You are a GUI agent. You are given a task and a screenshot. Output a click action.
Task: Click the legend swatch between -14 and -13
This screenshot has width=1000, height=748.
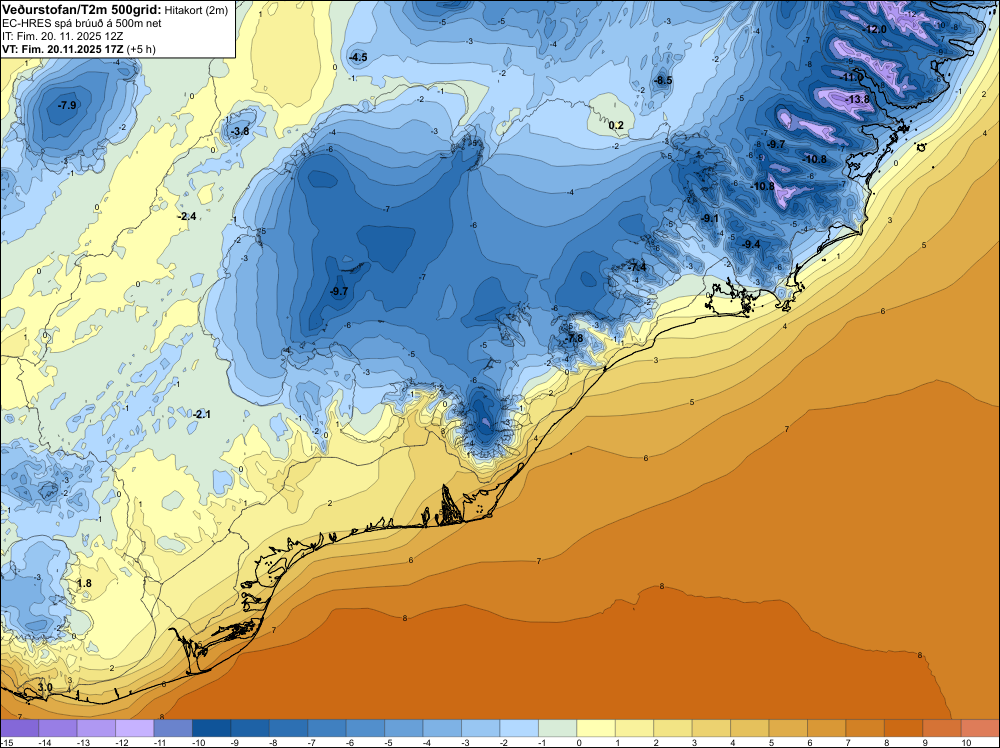point(58,728)
